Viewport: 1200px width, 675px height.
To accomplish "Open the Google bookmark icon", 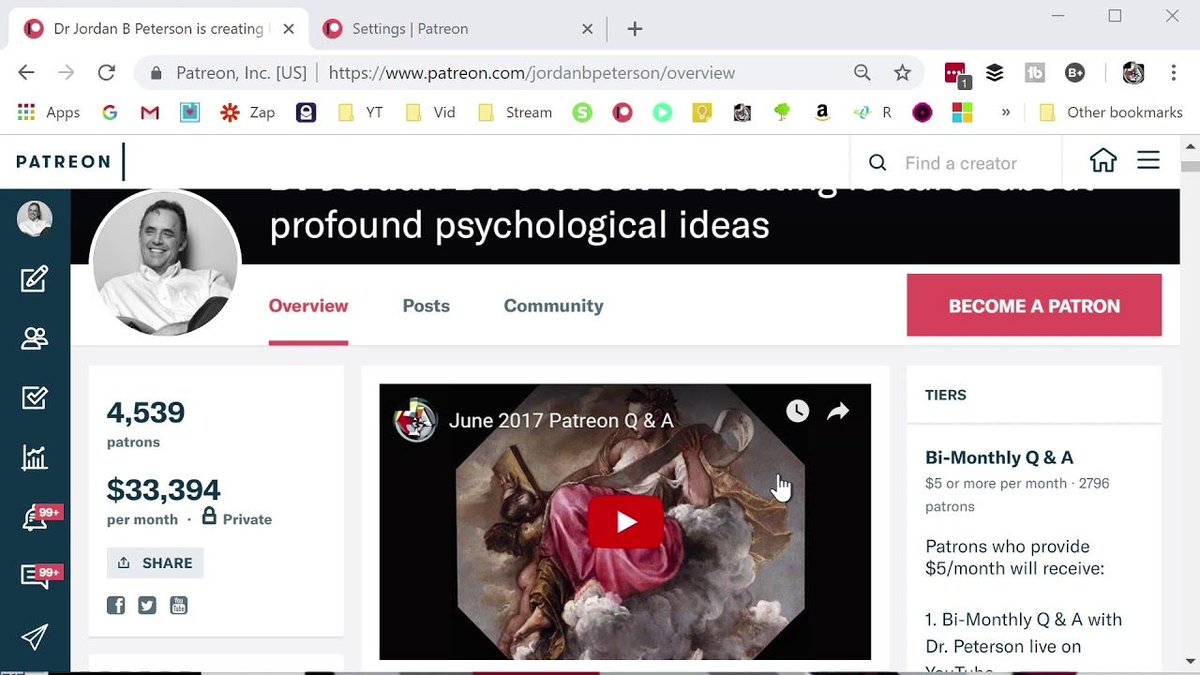I will (x=110, y=112).
